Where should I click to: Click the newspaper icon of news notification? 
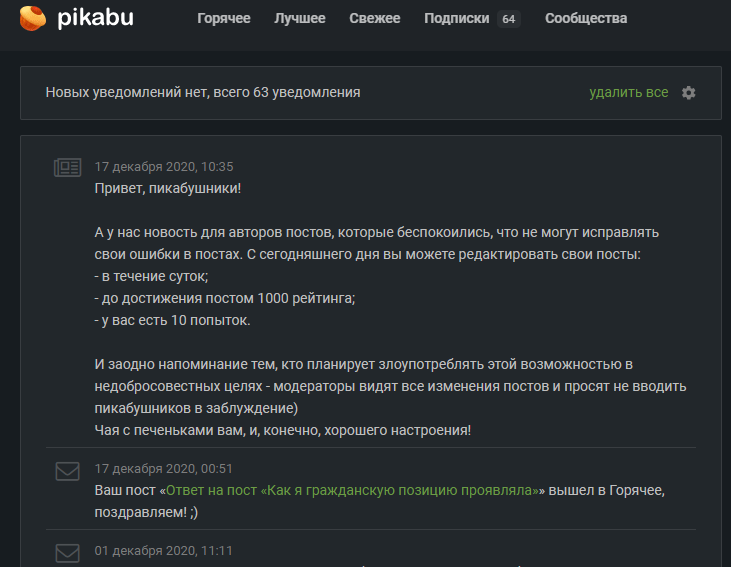pos(68,168)
